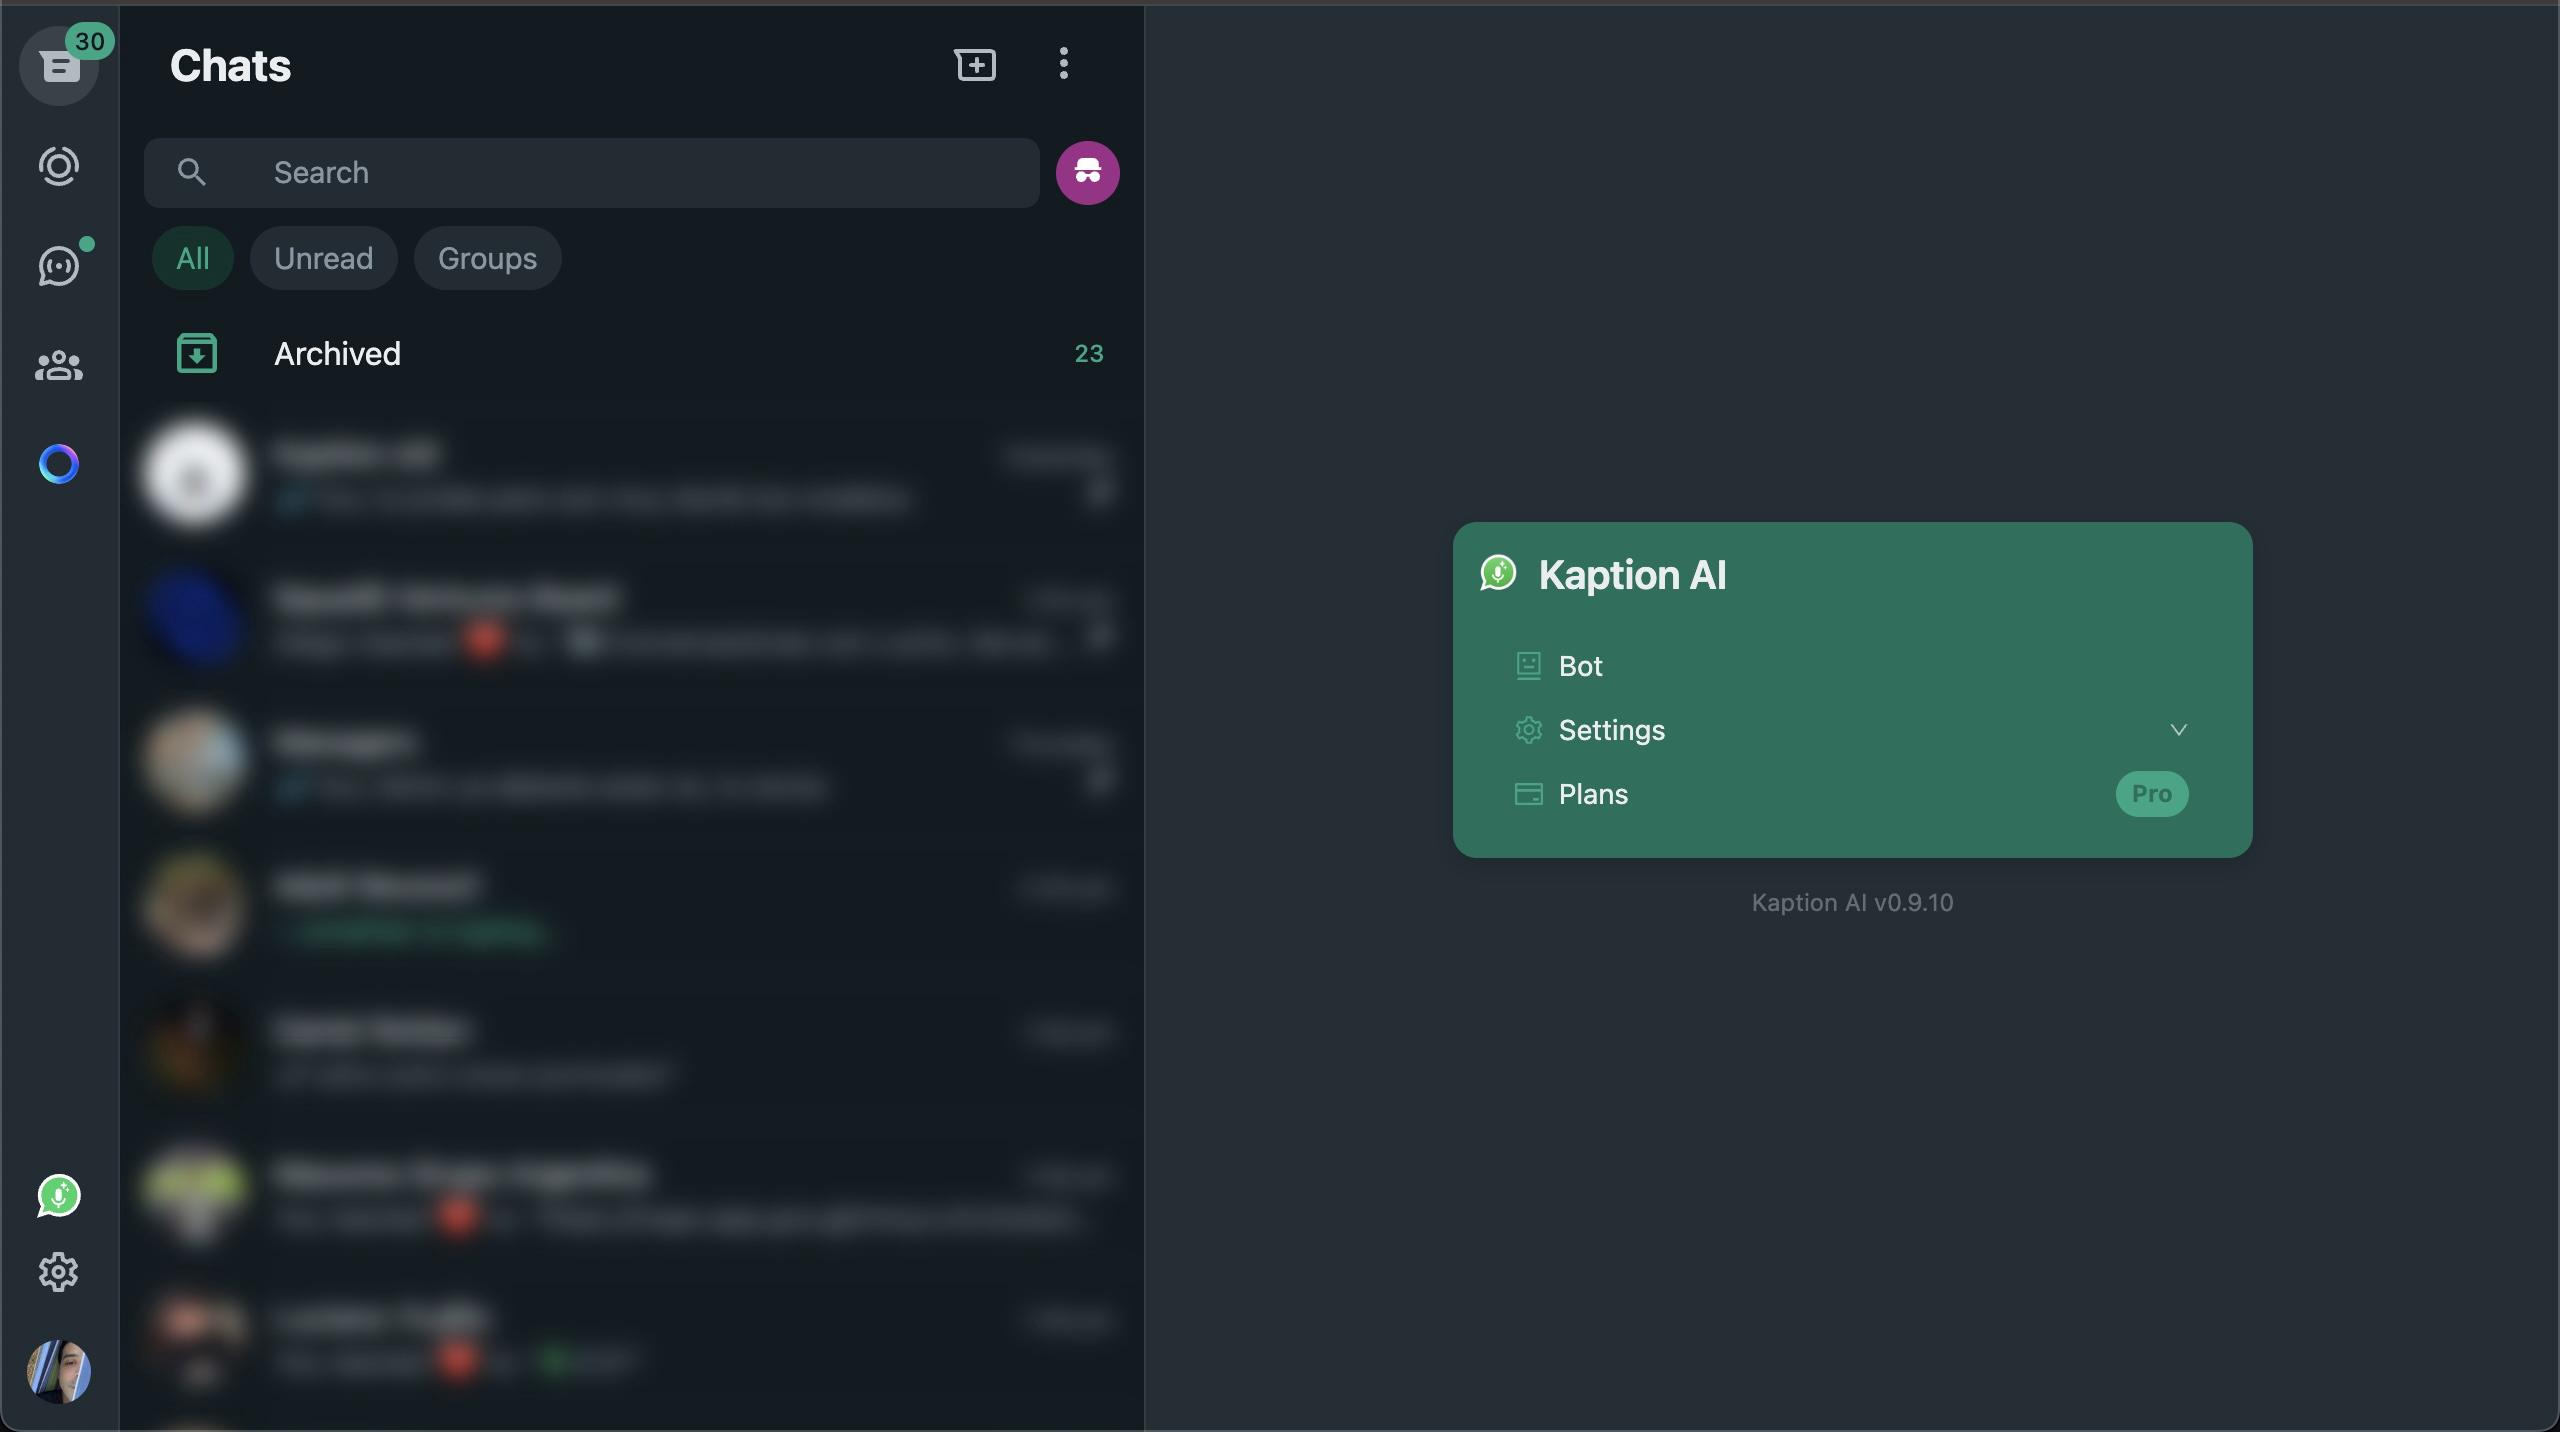The width and height of the screenshot is (2560, 1432).
Task: Open the three-dot Chats menu
Action: (1063, 64)
